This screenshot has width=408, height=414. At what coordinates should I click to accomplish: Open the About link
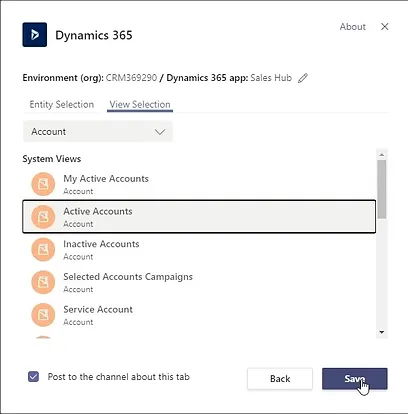click(x=353, y=27)
